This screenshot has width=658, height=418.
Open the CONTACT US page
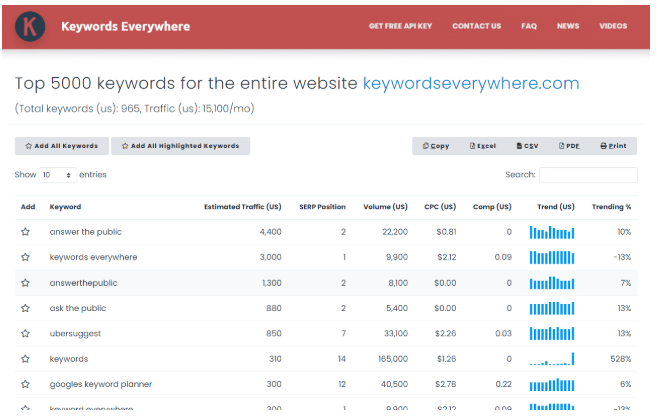[x=477, y=26]
